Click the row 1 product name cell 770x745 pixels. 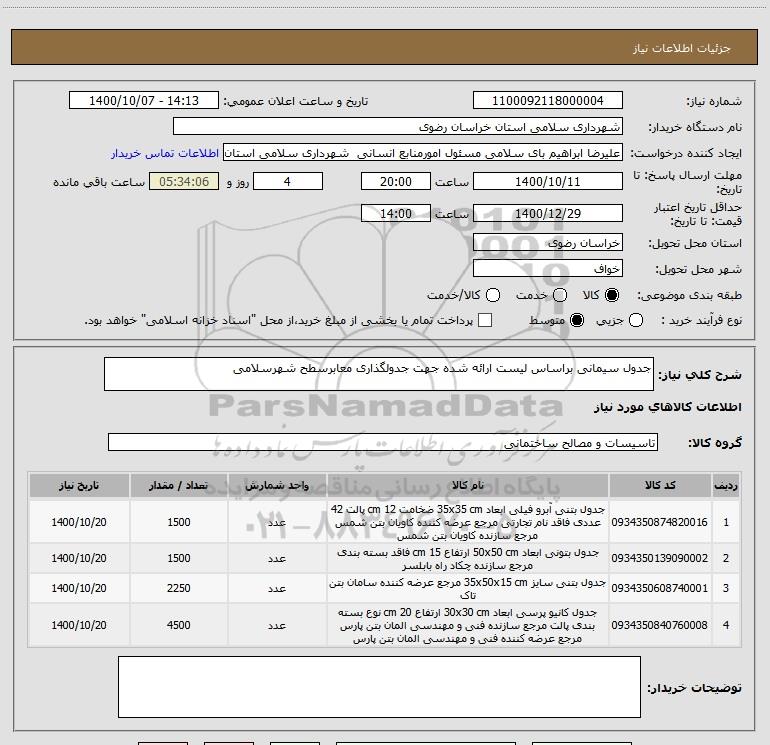pos(468,522)
